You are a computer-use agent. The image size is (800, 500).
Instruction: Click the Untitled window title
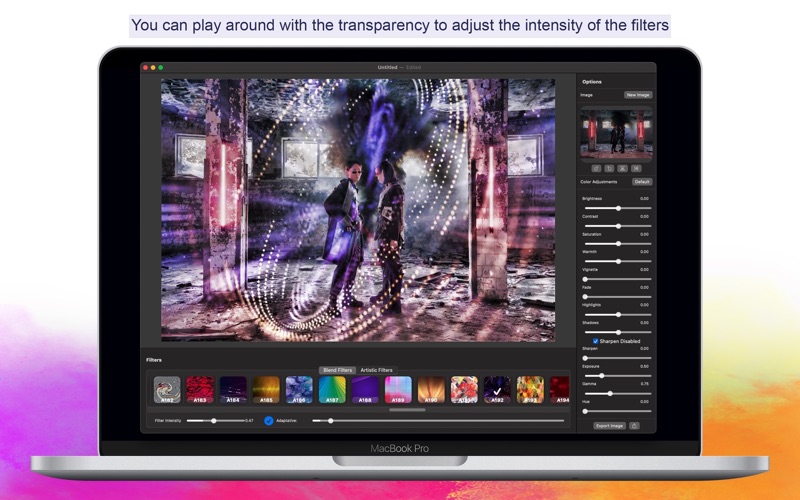click(x=387, y=67)
